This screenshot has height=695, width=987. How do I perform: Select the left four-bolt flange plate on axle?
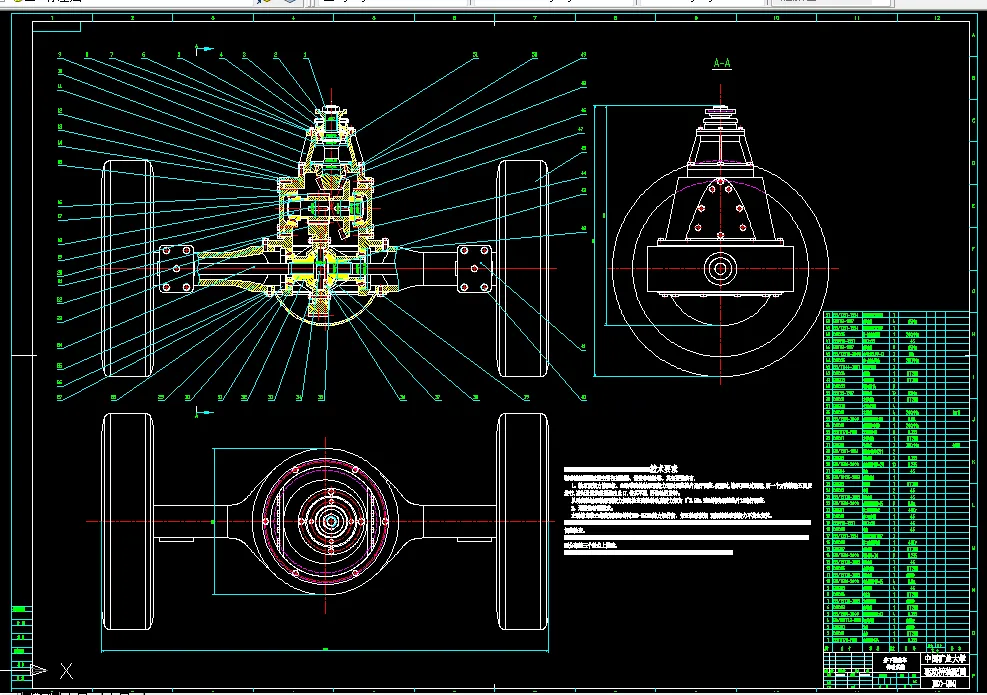pos(176,269)
